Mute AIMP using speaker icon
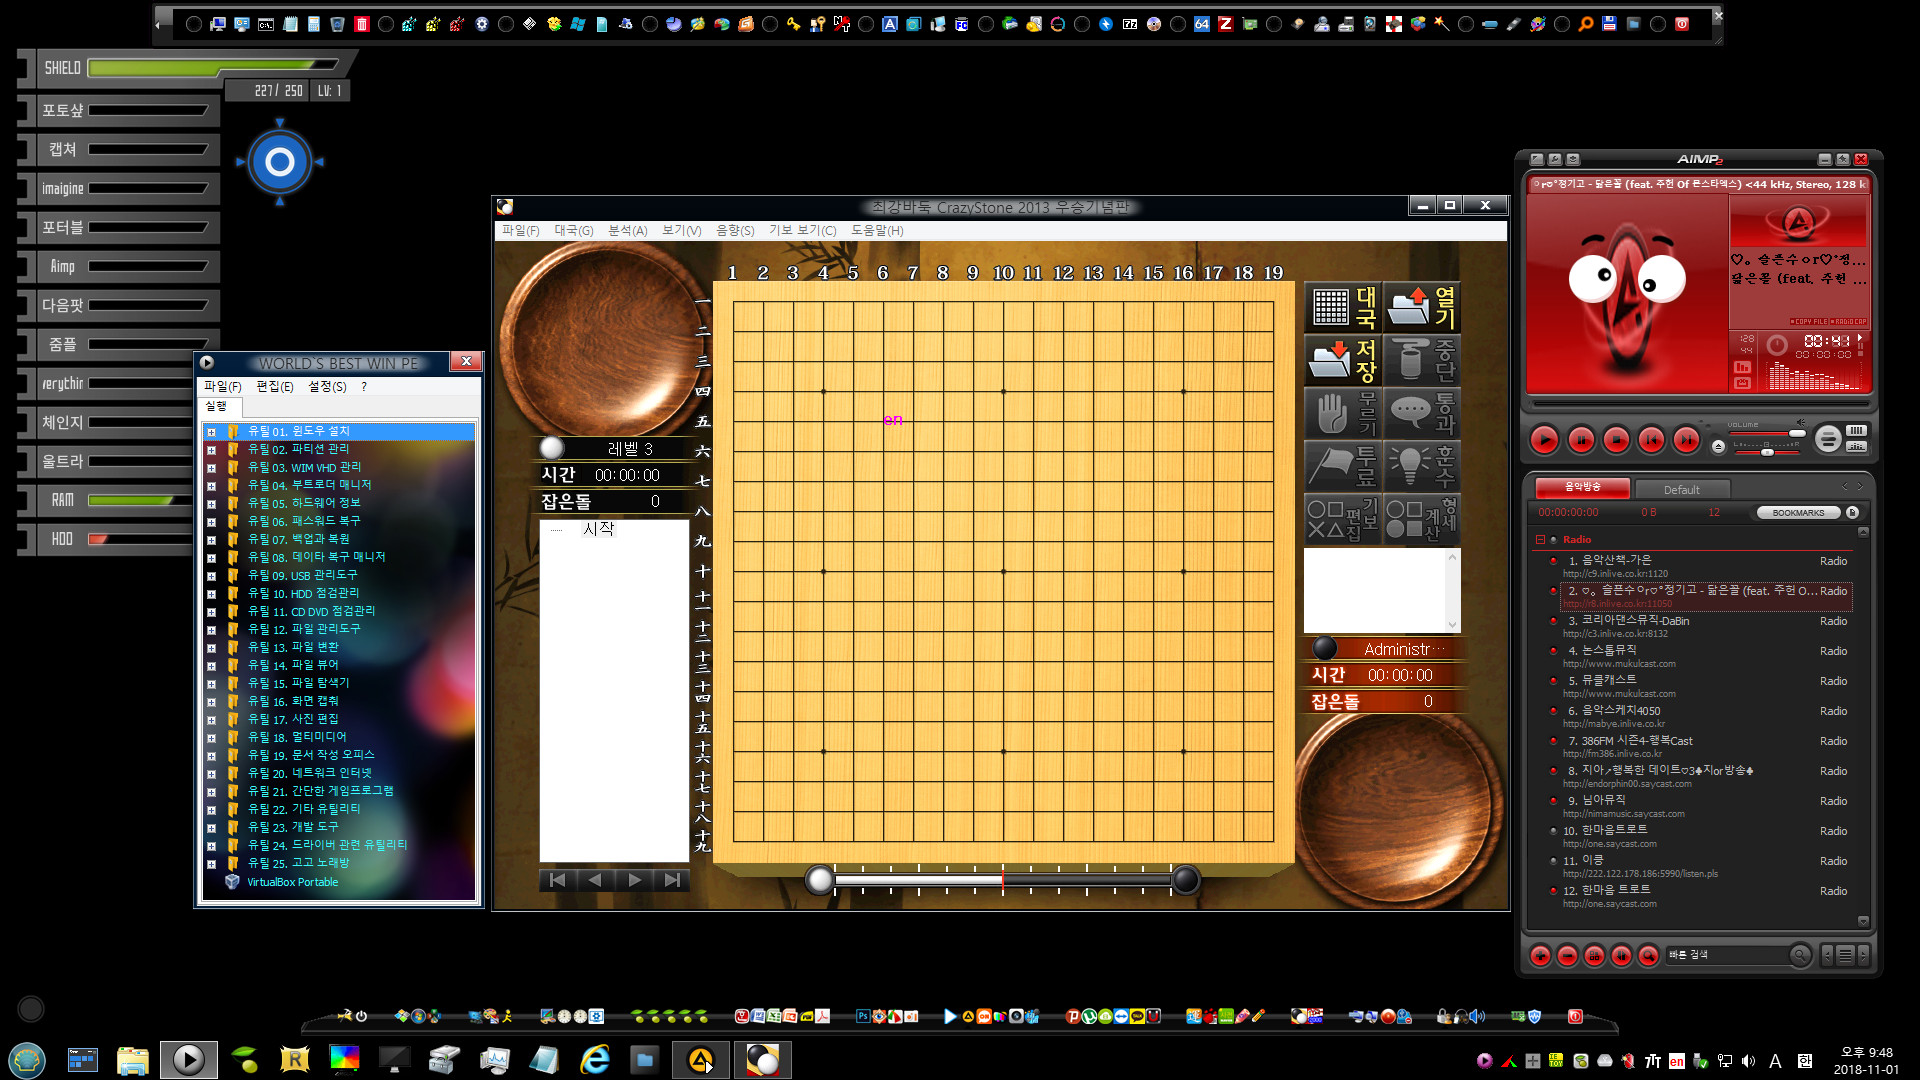The height and width of the screenshot is (1080, 1920). click(1801, 423)
